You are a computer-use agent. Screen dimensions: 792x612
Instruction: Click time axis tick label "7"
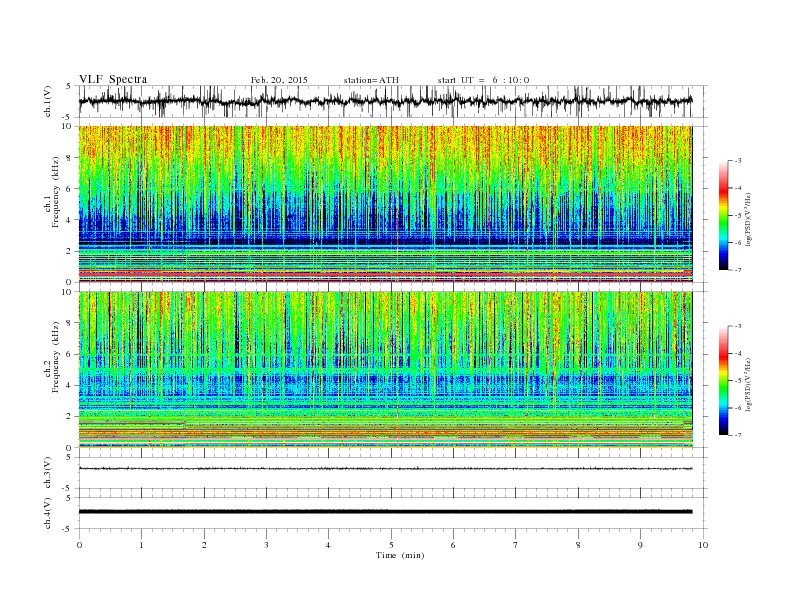coord(516,545)
